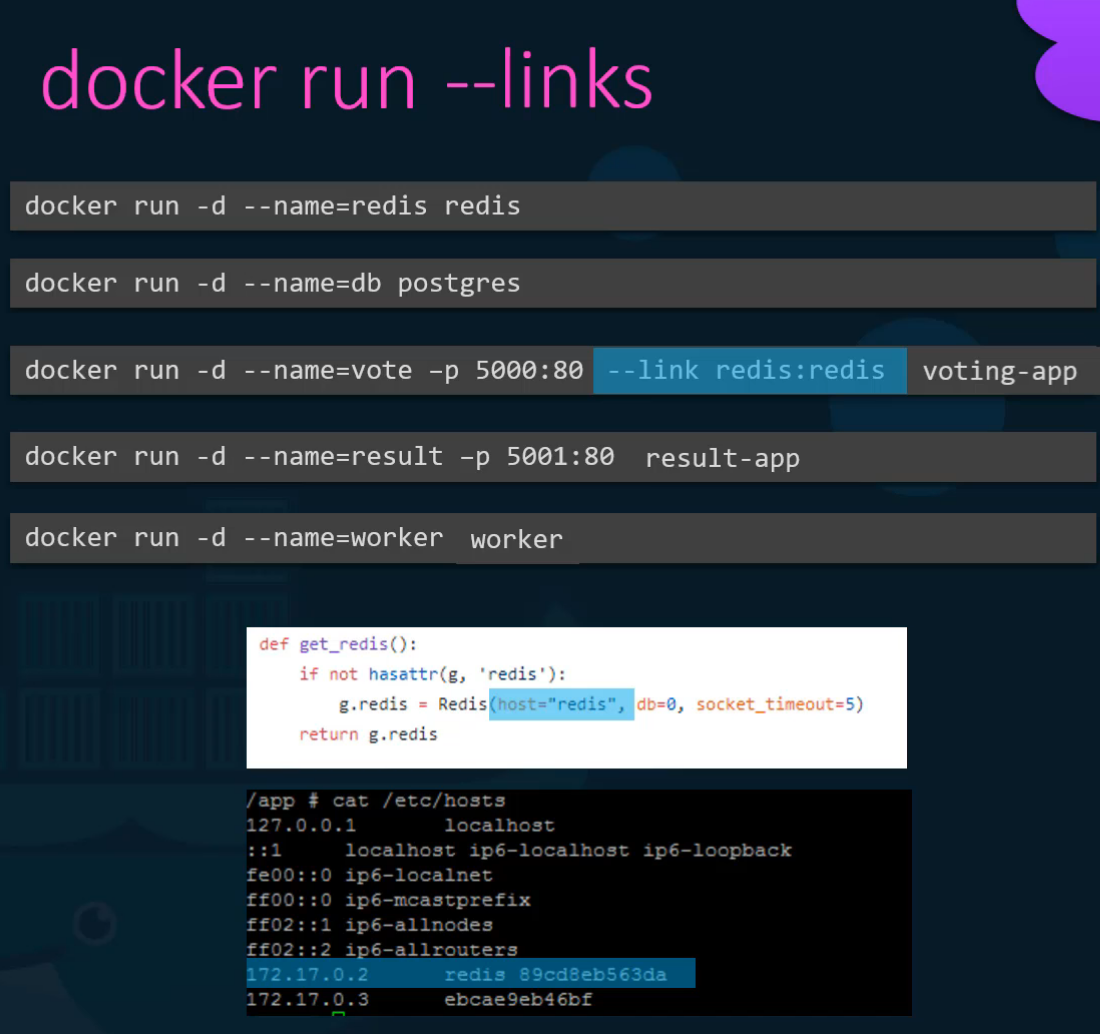Click the 127.0.0.1 localhost hosts entry
The image size is (1100, 1034).
coord(400,826)
